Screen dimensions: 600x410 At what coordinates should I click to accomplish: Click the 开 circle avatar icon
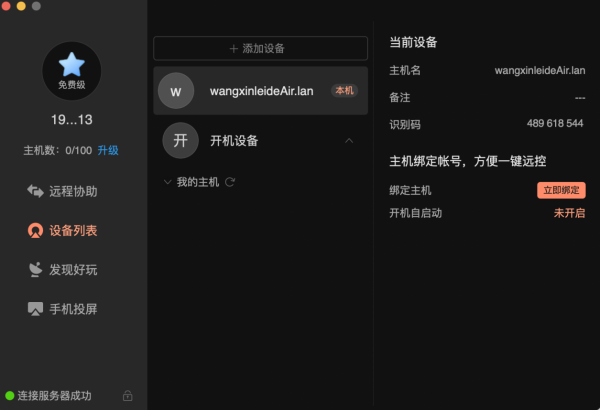pos(181,140)
